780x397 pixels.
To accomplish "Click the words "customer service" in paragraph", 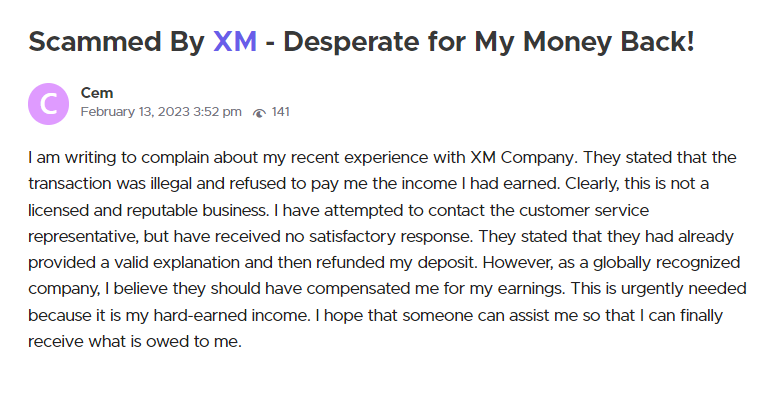I will pos(584,210).
